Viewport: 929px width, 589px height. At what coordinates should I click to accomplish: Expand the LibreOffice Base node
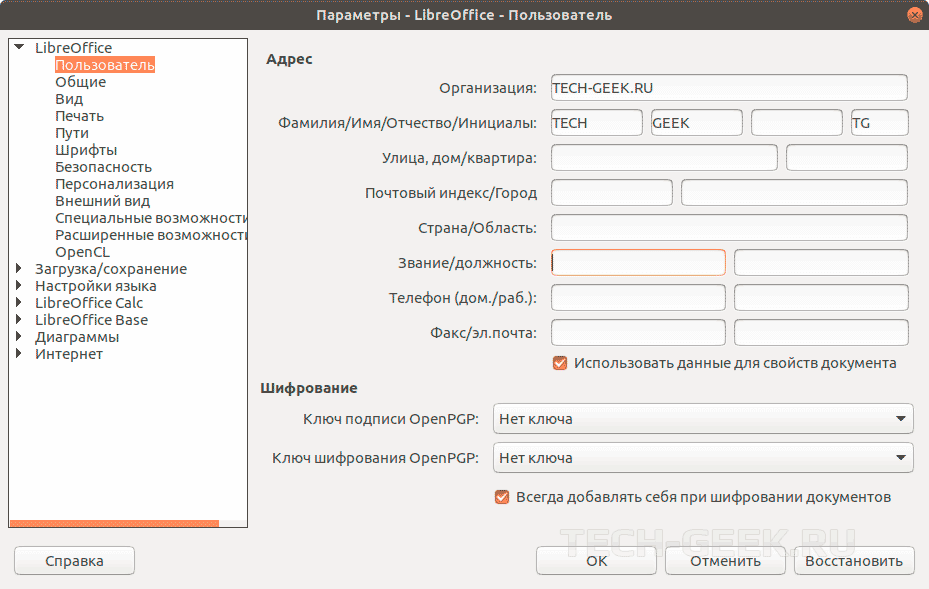coord(19,320)
